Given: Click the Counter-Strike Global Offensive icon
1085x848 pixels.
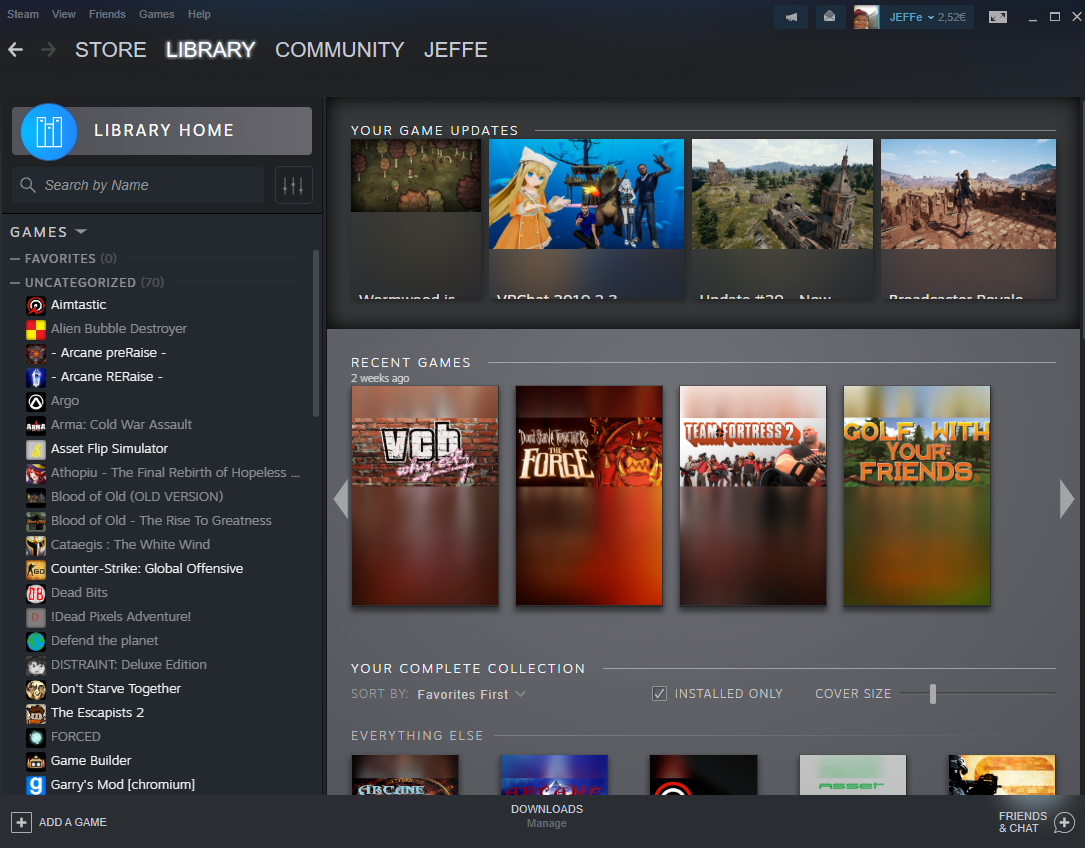Looking at the screenshot, I should click(36, 569).
